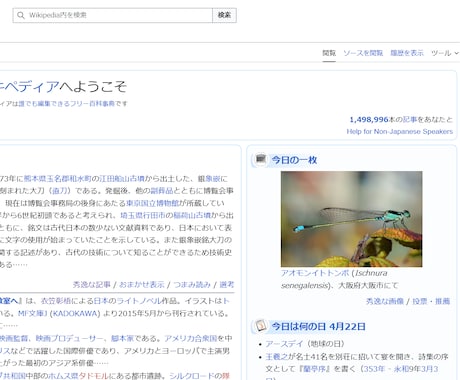Open the 江田船山古墳 link
460x380 pixels.
tap(122, 179)
